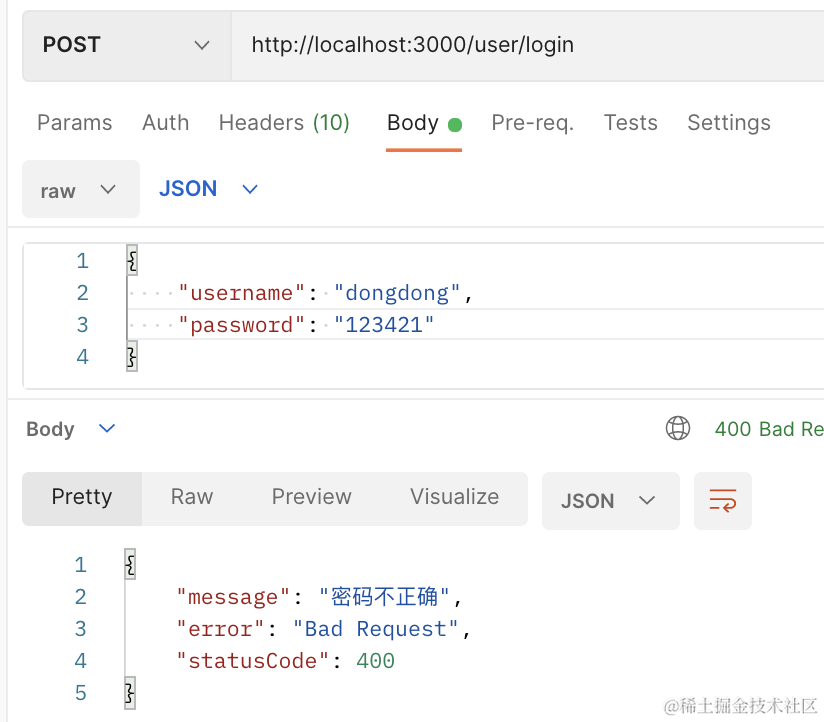Click the 400 Bad Request status

[768, 429]
